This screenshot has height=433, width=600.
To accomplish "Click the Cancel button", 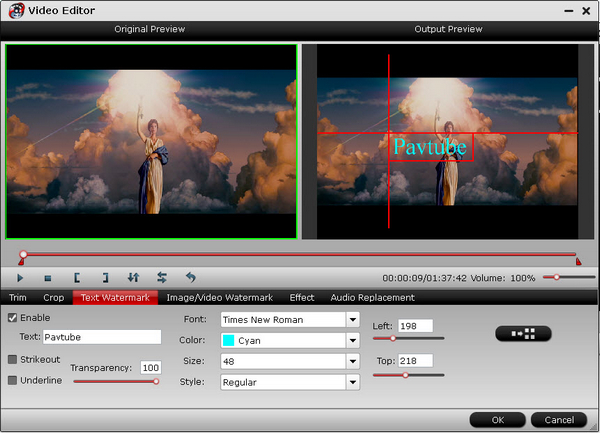I will (x=559, y=420).
